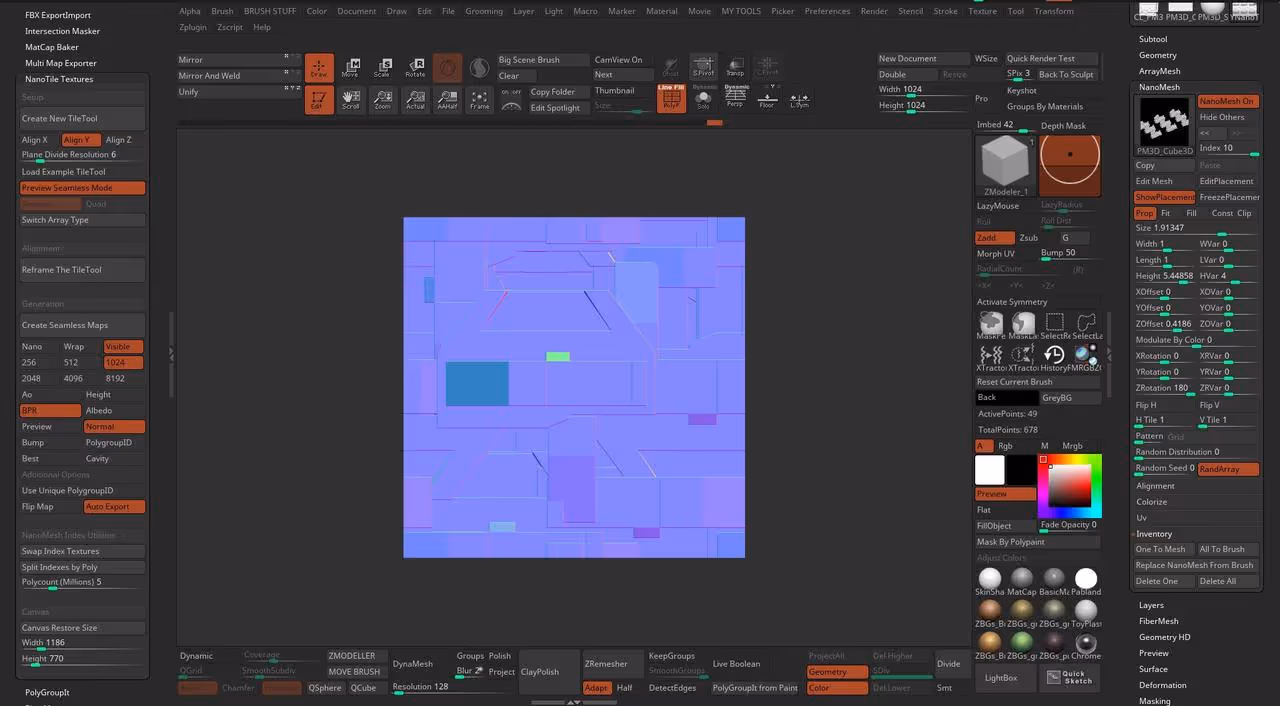Expand the Subtool palette section

1153,39
